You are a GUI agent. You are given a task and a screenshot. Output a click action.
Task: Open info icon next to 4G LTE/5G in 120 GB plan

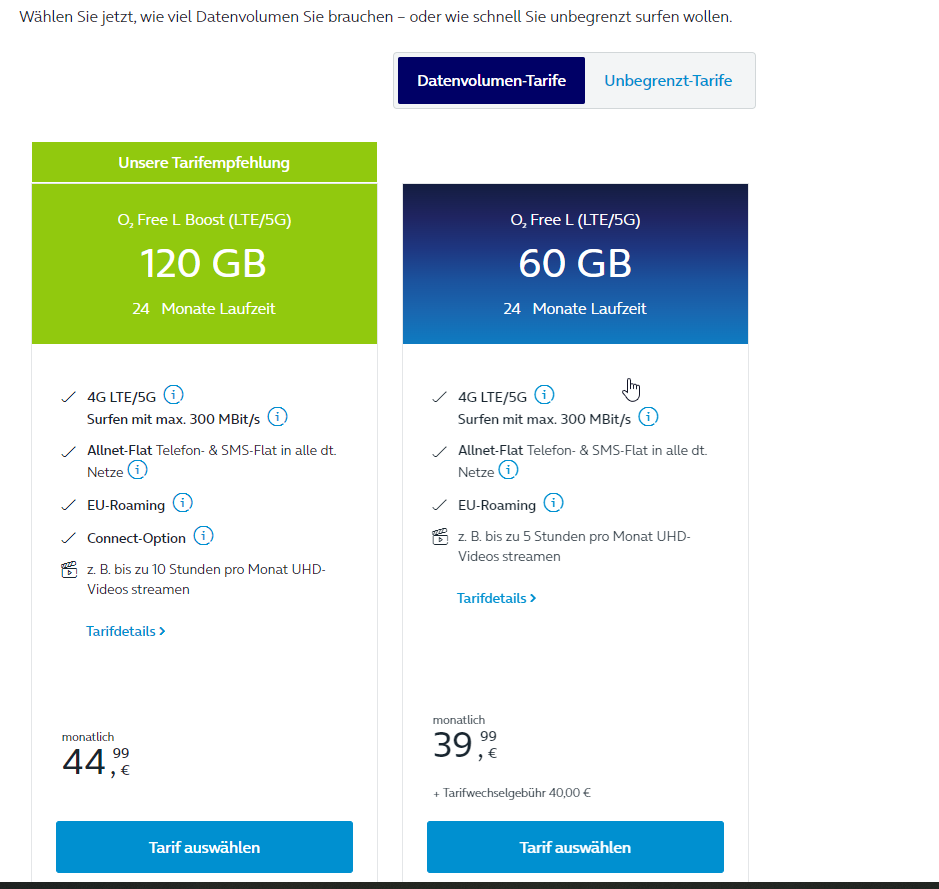[174, 395]
